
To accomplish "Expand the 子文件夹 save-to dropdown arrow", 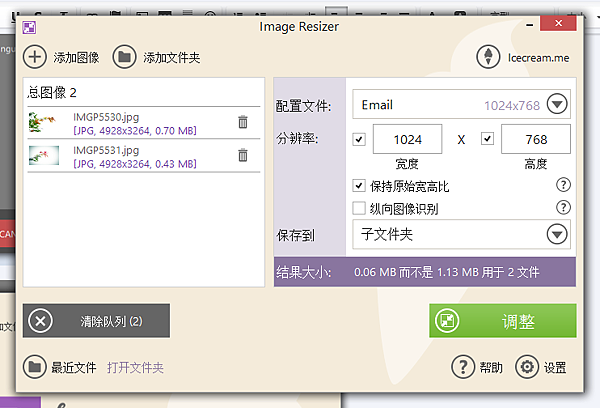I will click(x=557, y=234).
